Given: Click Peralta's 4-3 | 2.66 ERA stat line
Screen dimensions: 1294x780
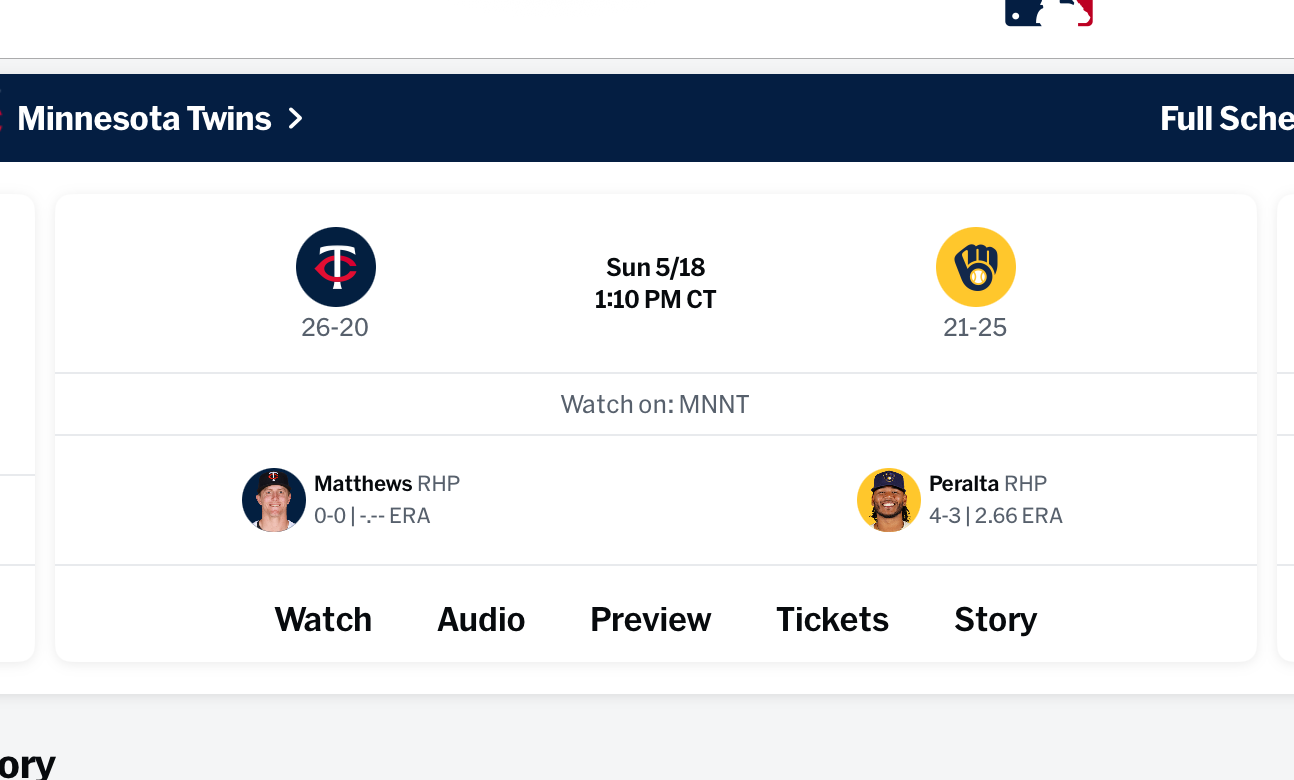Looking at the screenshot, I should point(995,516).
